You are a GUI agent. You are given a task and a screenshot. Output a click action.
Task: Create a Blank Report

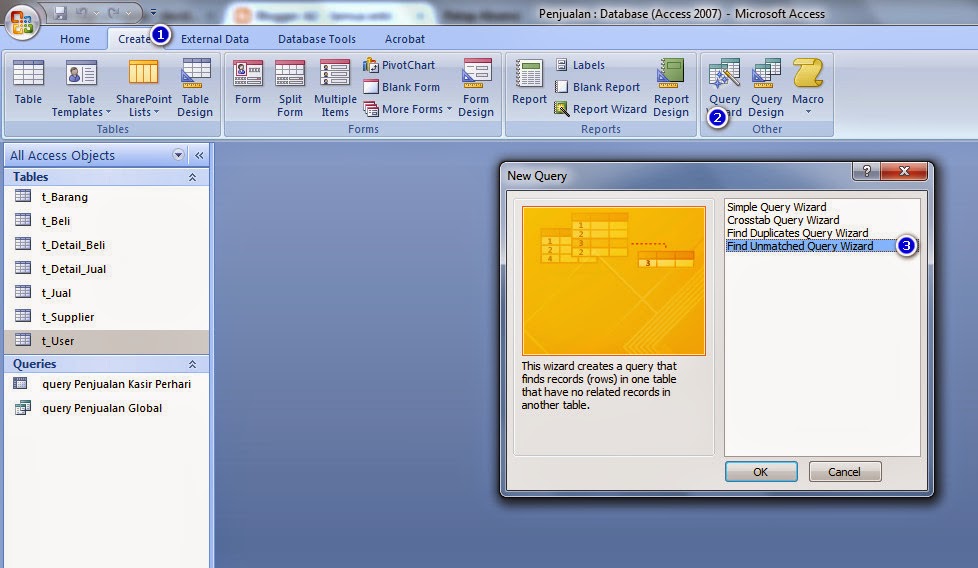598,87
